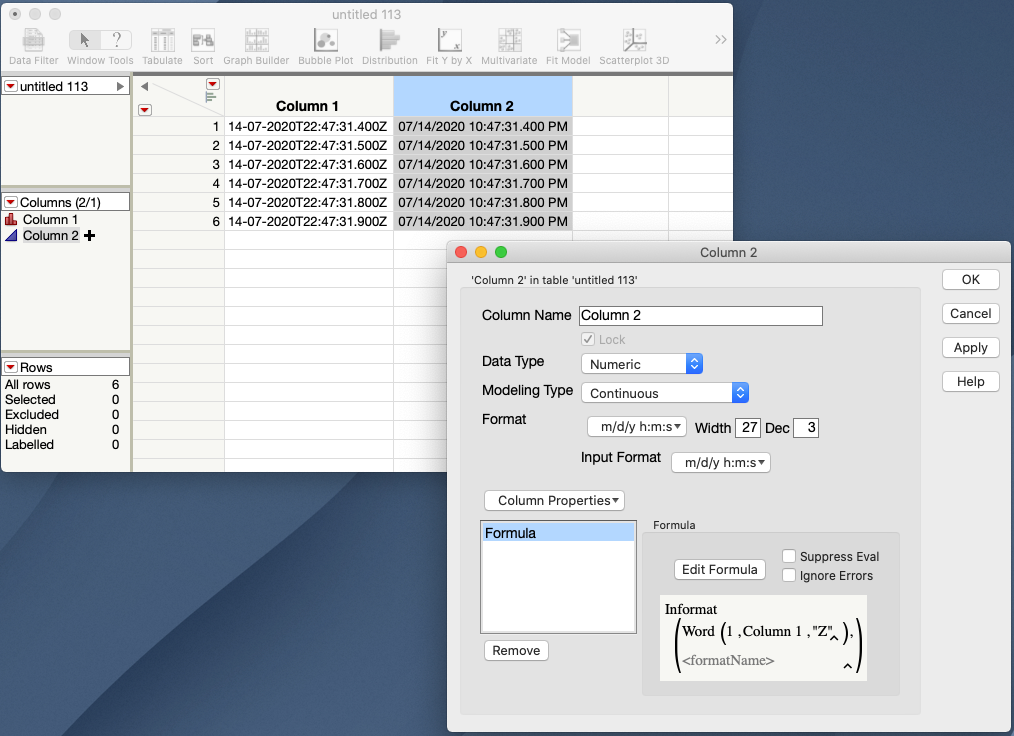Apply the column changes

[969, 347]
